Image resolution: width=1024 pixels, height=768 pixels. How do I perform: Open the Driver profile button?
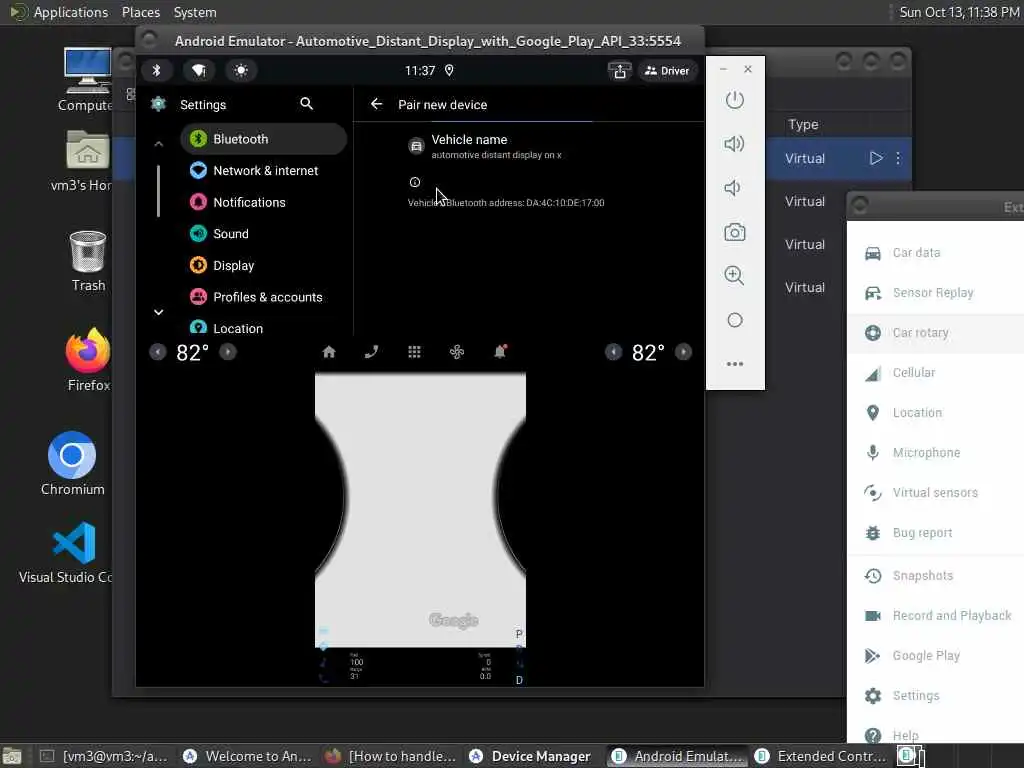pyautogui.click(x=667, y=71)
